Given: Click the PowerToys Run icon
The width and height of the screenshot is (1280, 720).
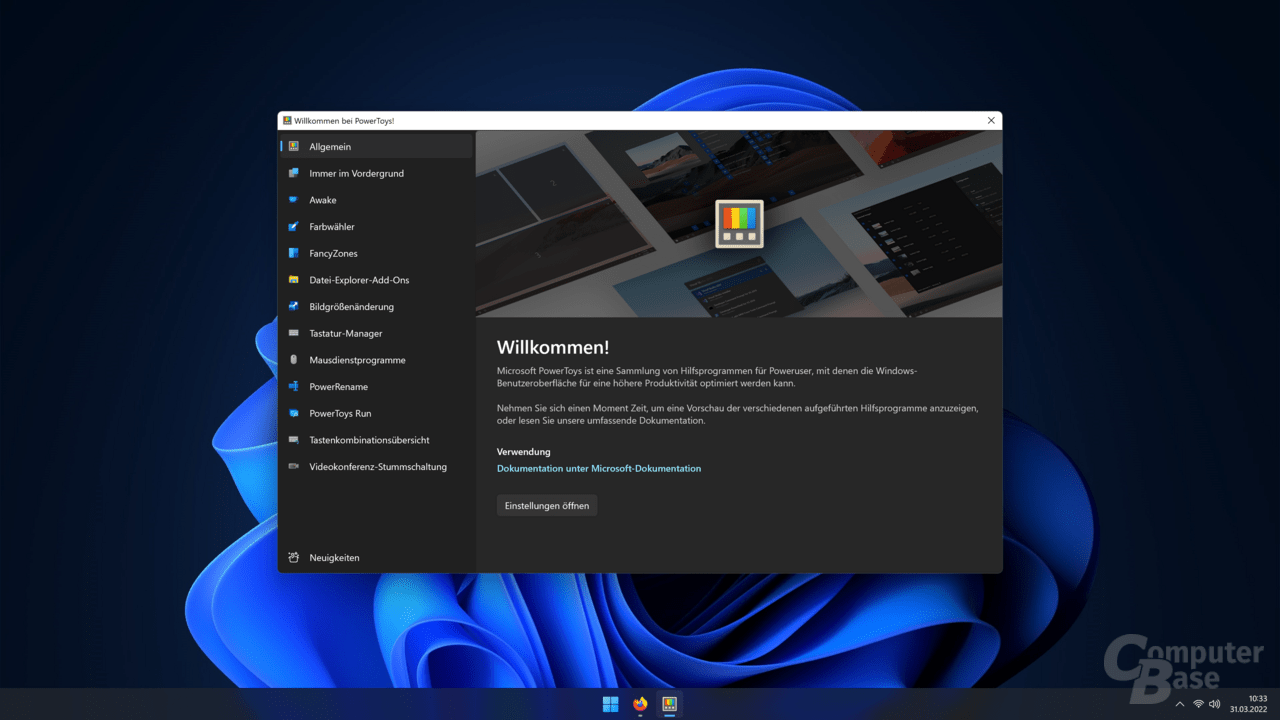Looking at the screenshot, I should coord(294,413).
